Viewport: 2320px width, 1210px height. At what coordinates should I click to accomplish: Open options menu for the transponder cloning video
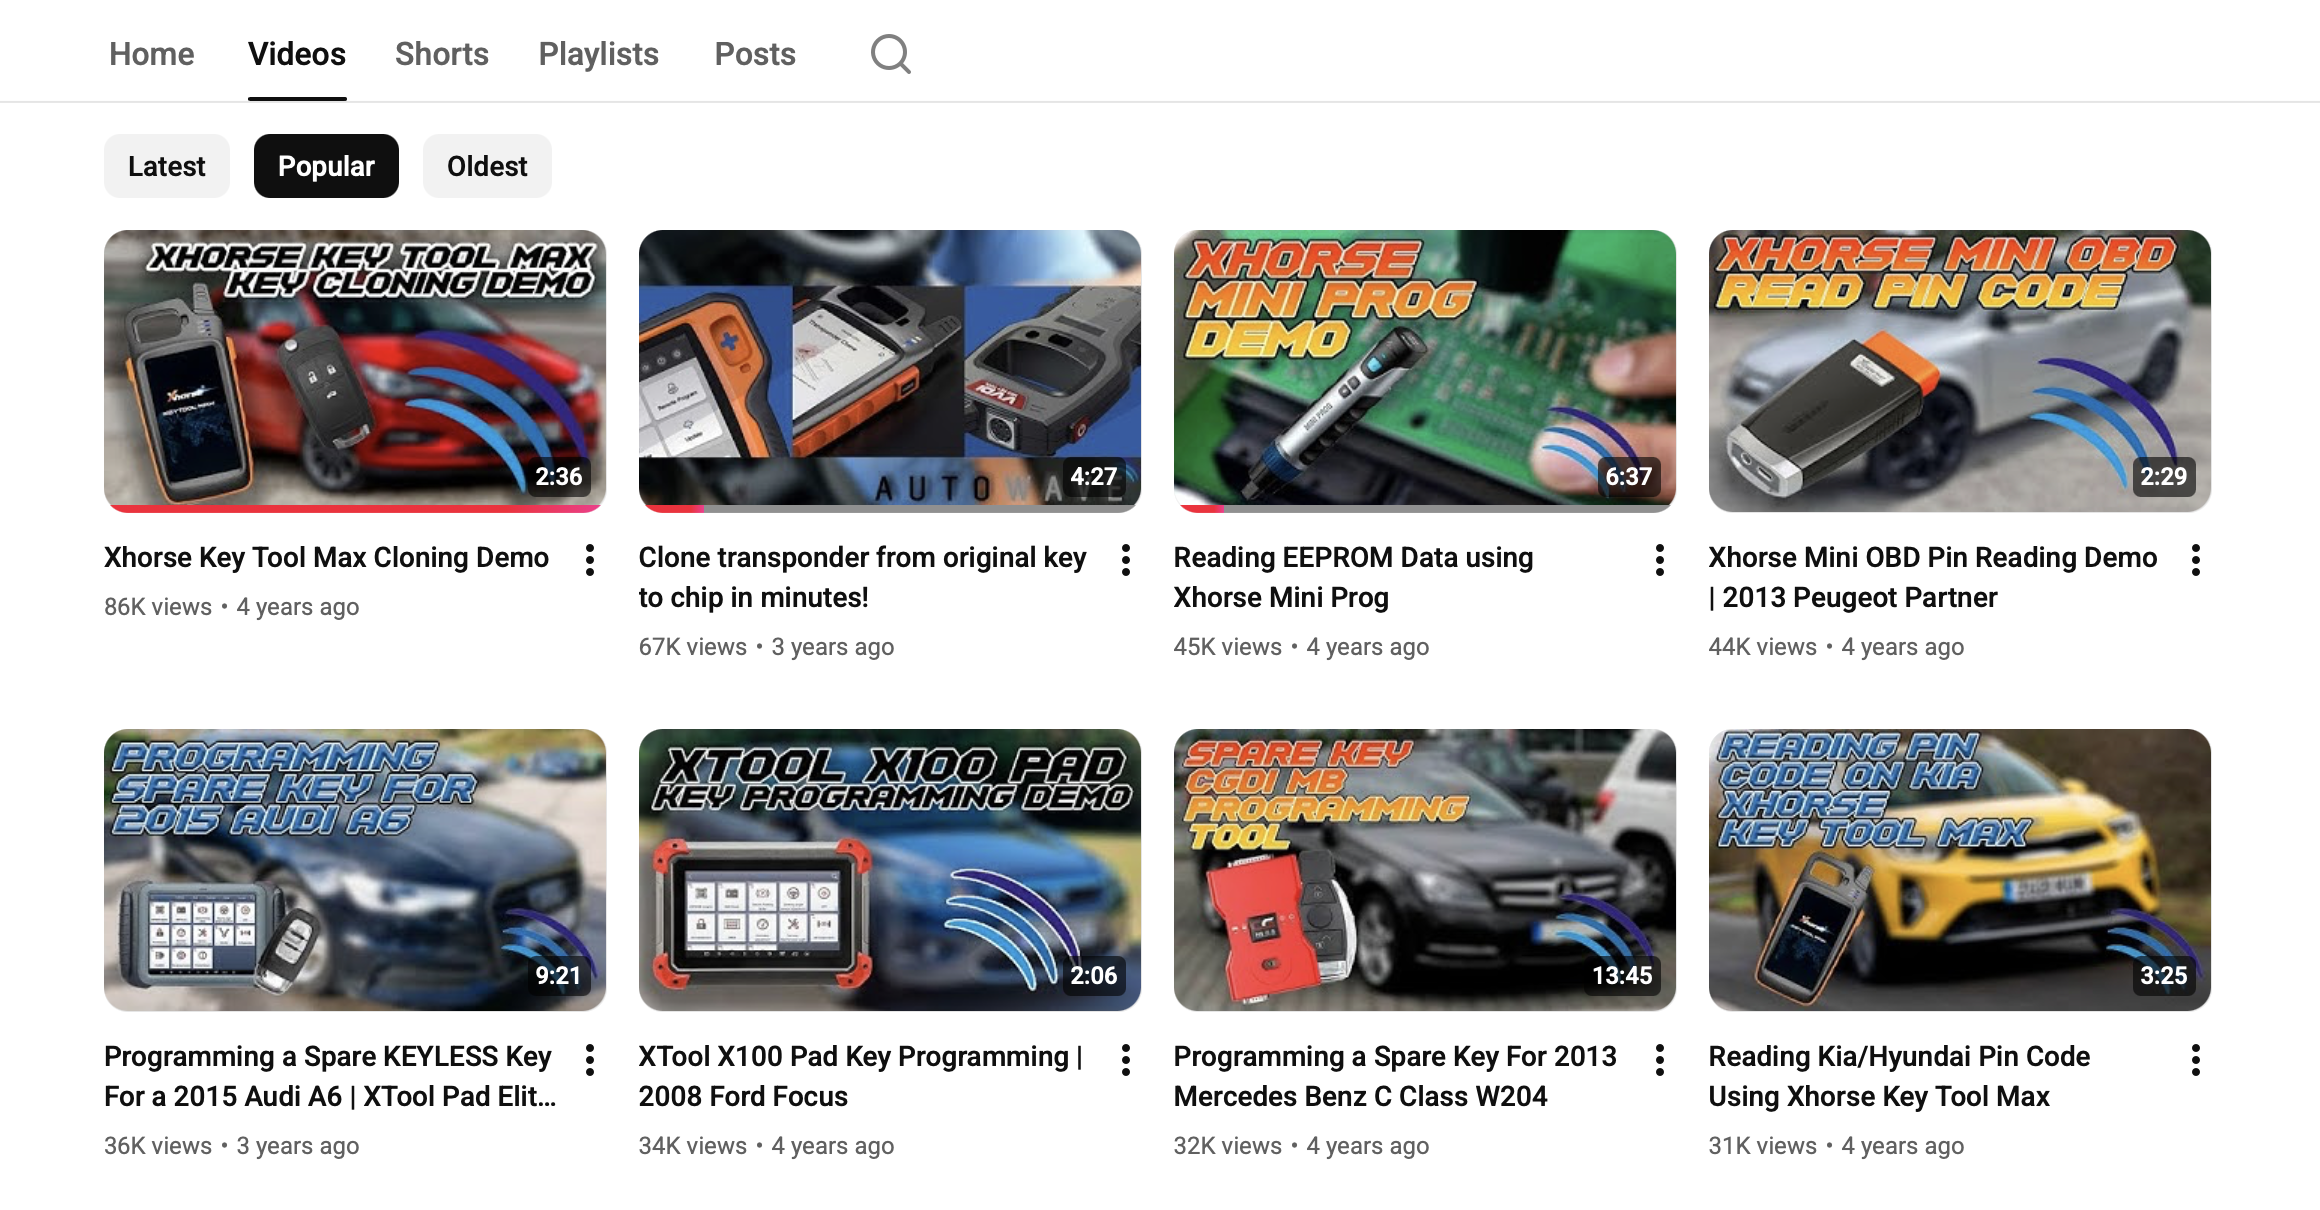tap(1125, 561)
